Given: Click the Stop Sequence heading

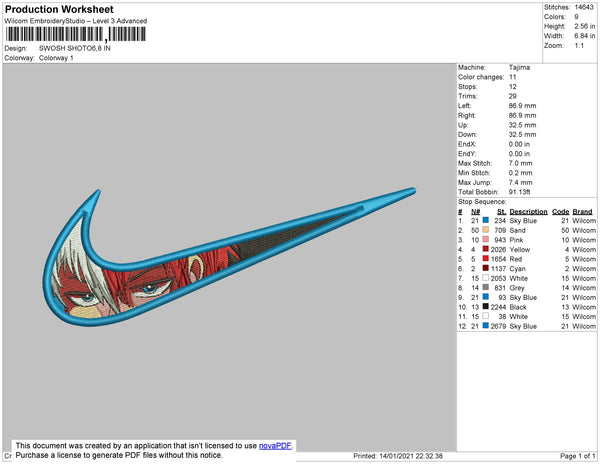Looking at the screenshot, I should (x=482, y=202).
